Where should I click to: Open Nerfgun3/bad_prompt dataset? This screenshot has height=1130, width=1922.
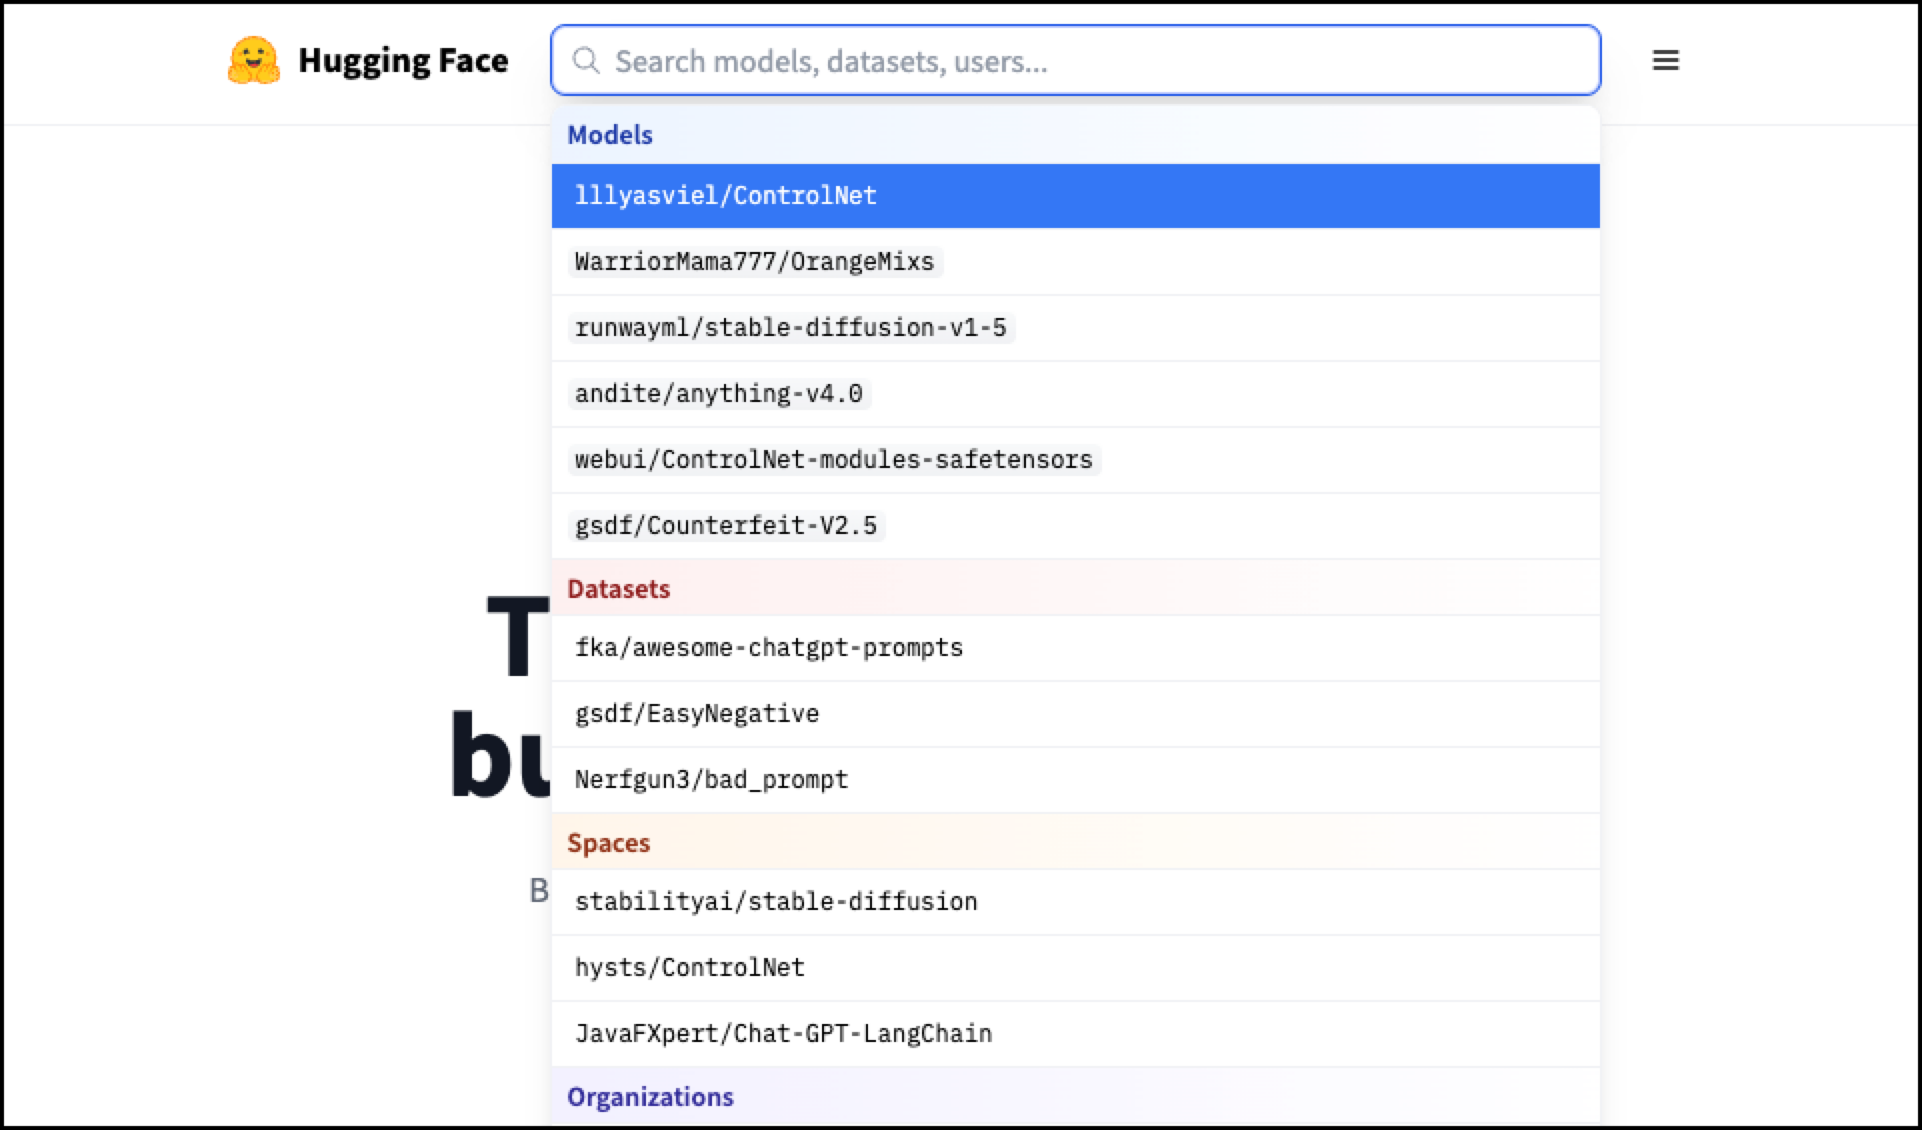coord(711,780)
